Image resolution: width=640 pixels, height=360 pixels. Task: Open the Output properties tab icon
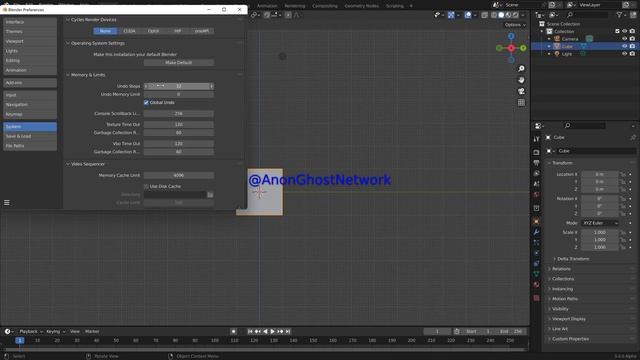pos(536,163)
